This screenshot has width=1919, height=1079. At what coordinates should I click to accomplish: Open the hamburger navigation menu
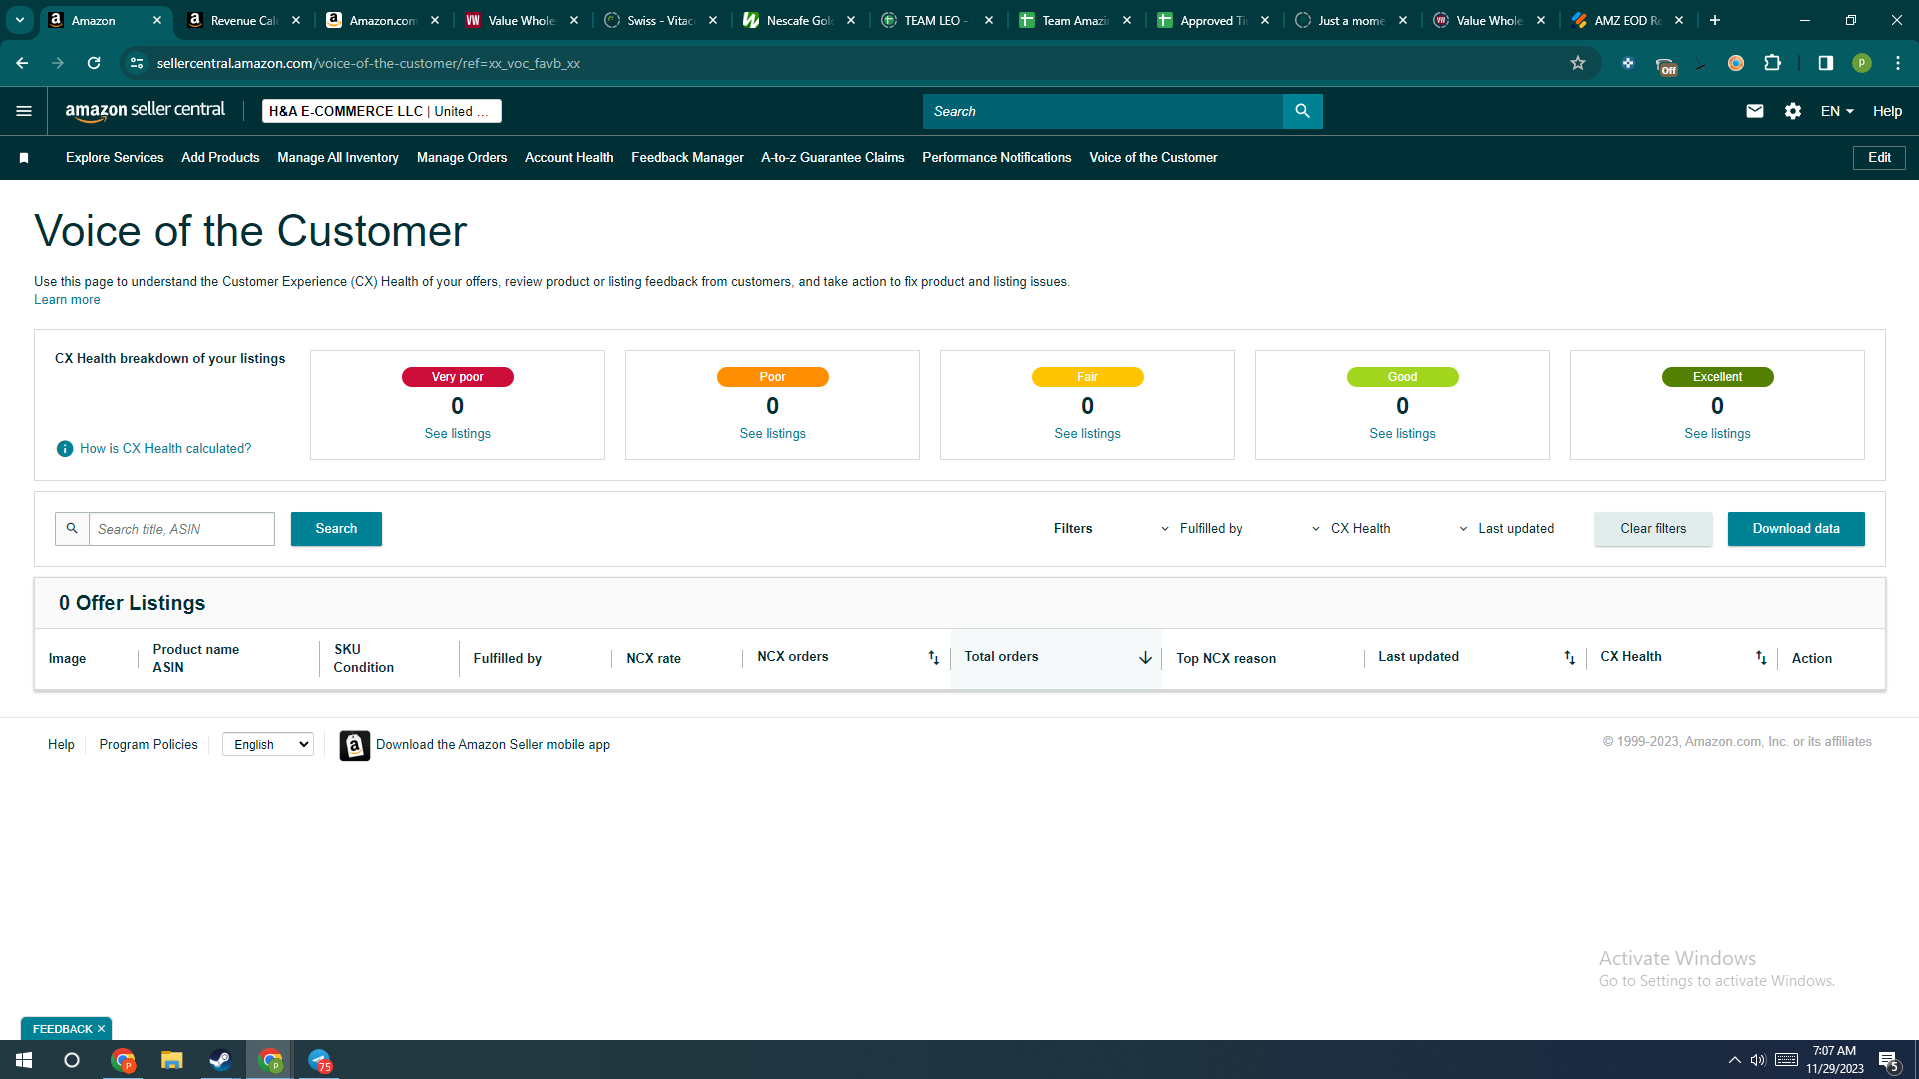(24, 111)
